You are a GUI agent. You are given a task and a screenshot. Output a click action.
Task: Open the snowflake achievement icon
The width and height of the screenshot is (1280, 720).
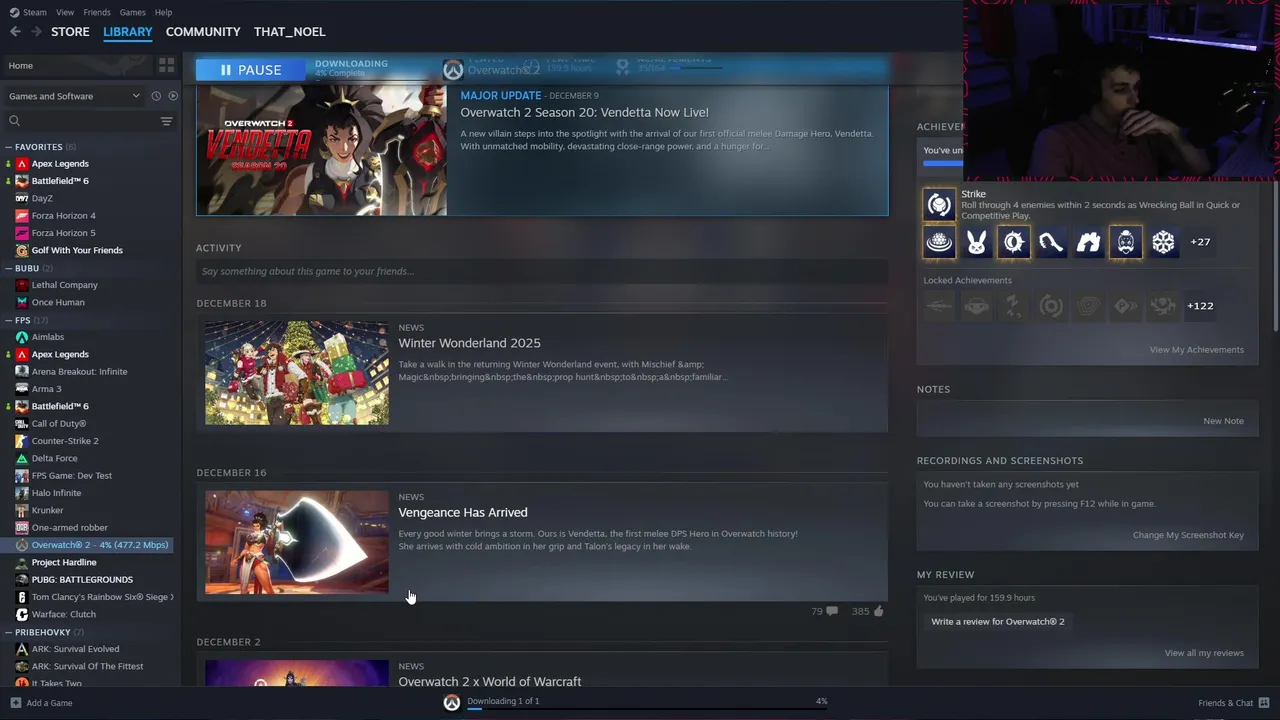tap(1163, 242)
